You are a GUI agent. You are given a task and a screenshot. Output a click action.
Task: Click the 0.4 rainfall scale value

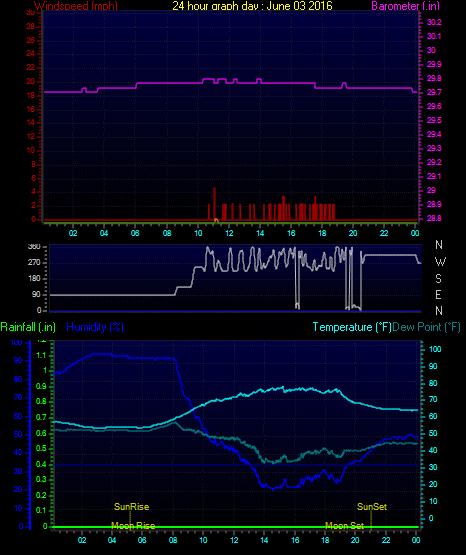41,464
